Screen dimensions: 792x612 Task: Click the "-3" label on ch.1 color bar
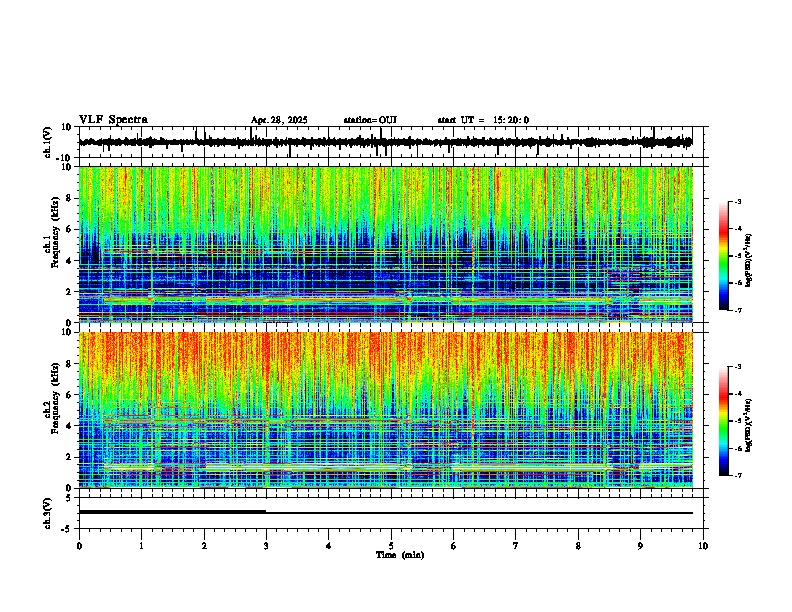[737, 202]
